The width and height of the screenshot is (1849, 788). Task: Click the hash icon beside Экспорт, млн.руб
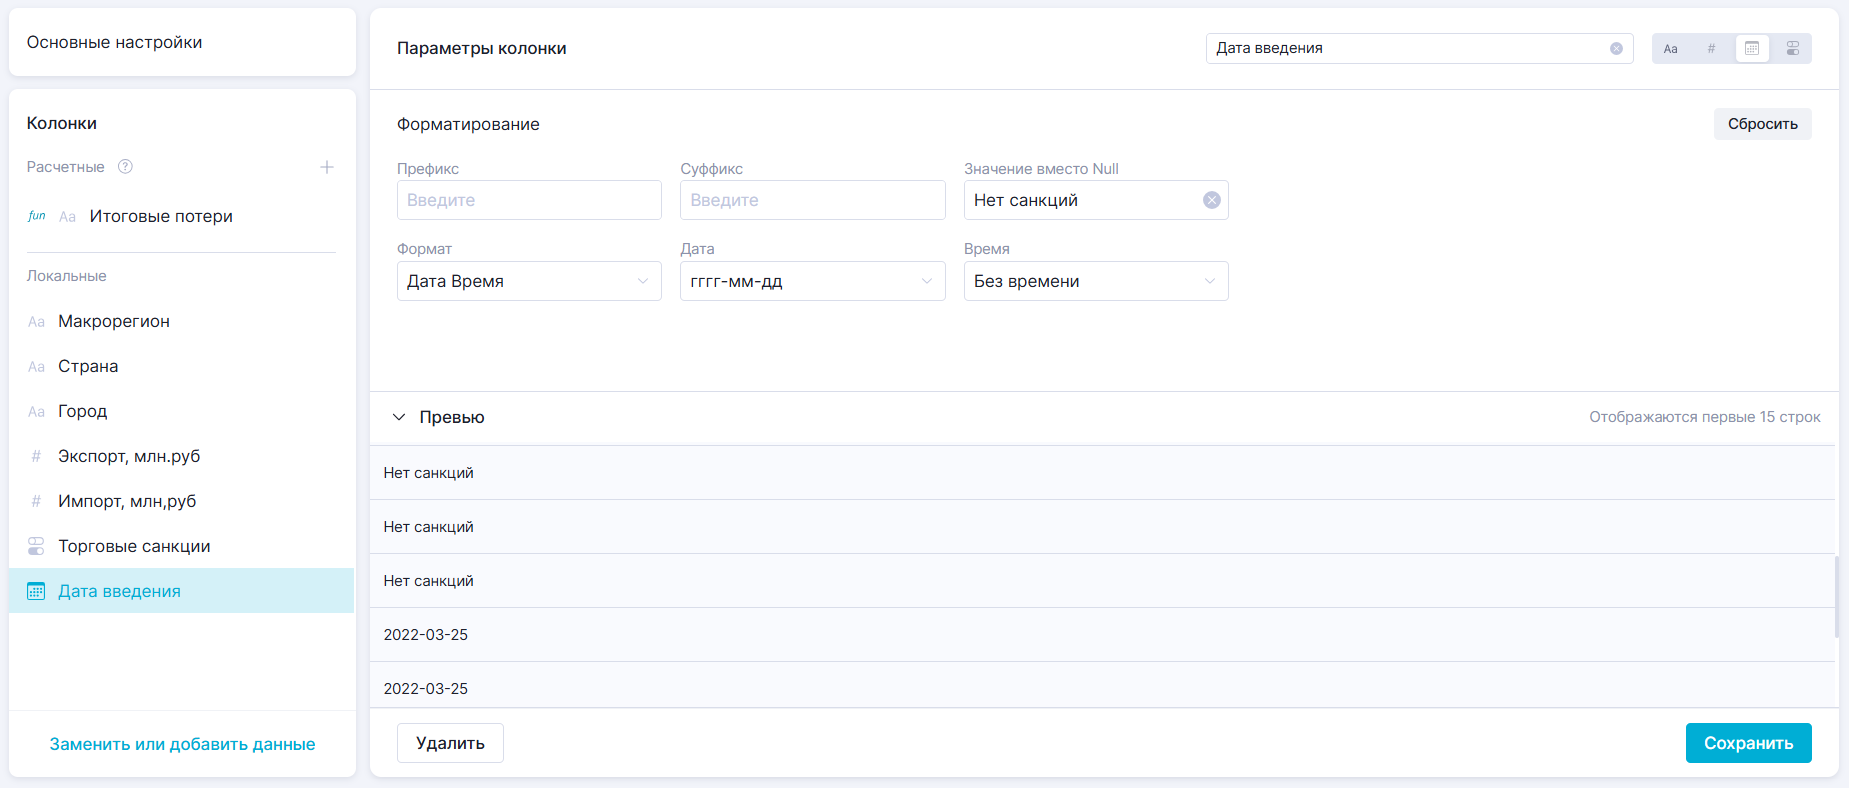point(36,456)
